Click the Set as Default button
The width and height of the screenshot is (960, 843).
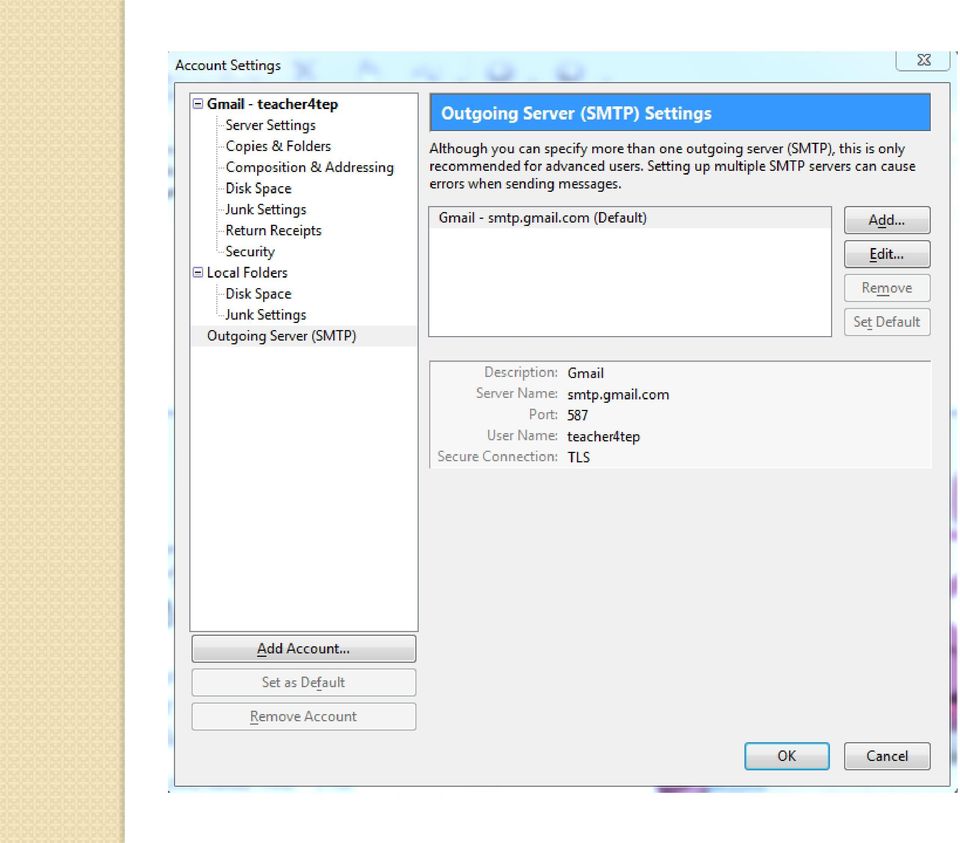pyautogui.click(x=303, y=682)
